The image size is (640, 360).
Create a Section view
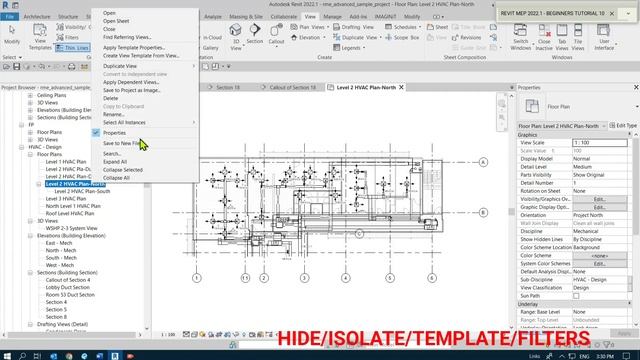tap(255, 34)
